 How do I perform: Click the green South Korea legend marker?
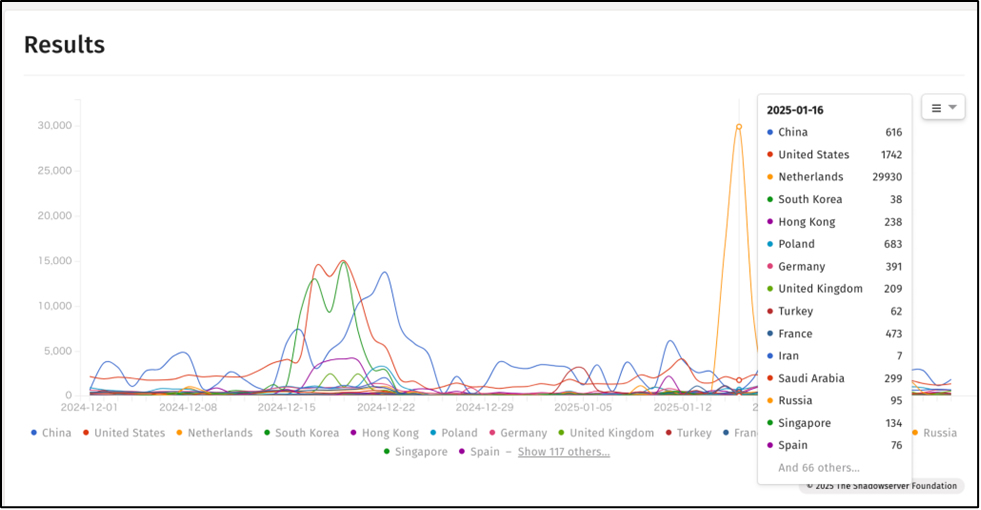click(x=267, y=433)
